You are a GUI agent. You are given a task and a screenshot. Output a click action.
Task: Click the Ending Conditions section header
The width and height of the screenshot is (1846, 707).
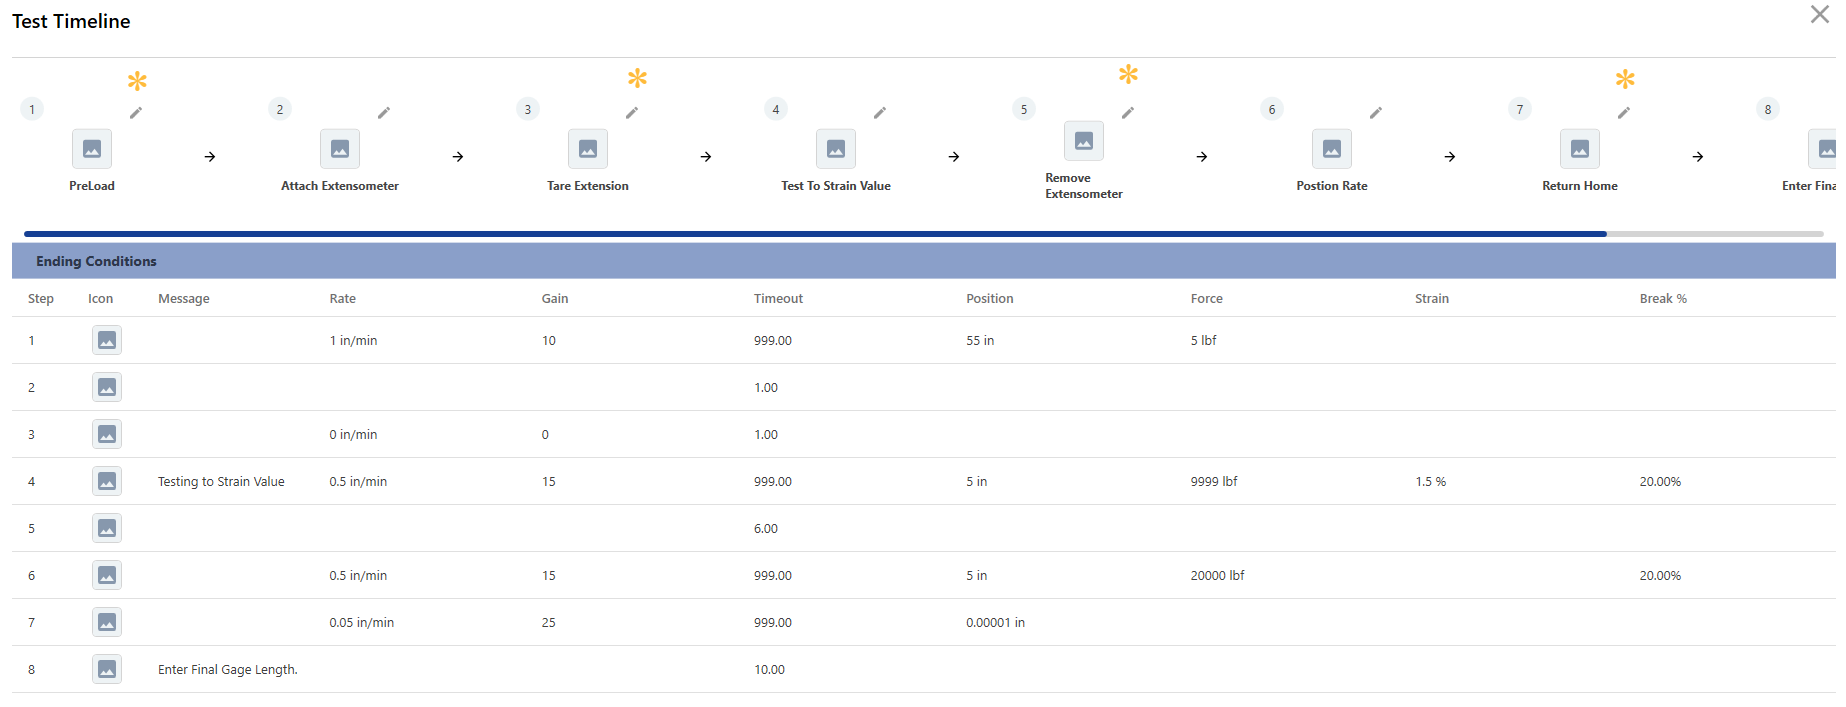click(924, 261)
